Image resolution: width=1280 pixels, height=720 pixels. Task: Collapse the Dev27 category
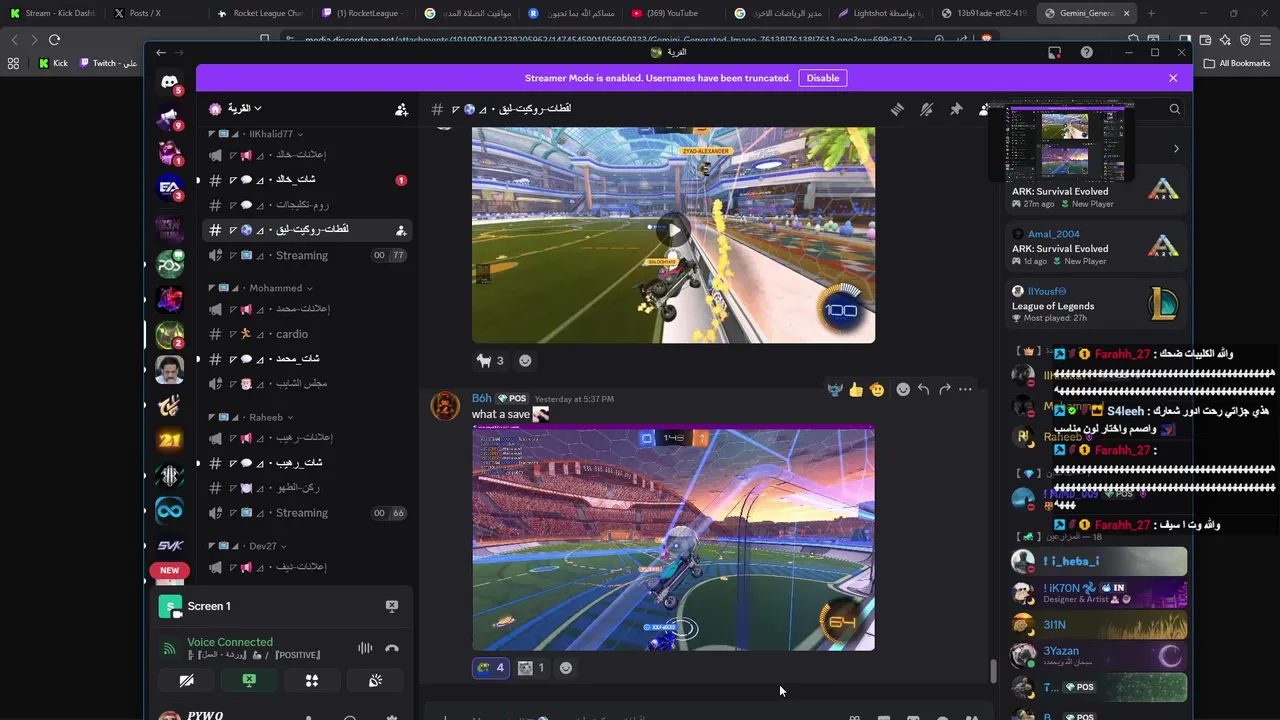(x=247, y=546)
